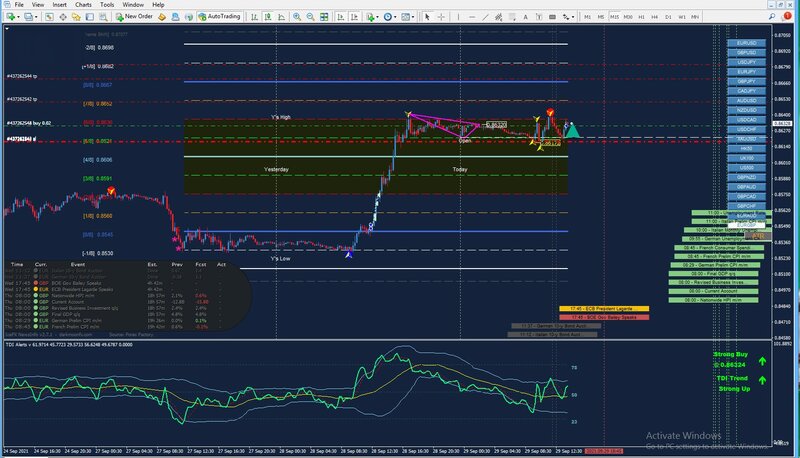
Task: Toggle the Market Watch panel icon
Action: (49, 17)
